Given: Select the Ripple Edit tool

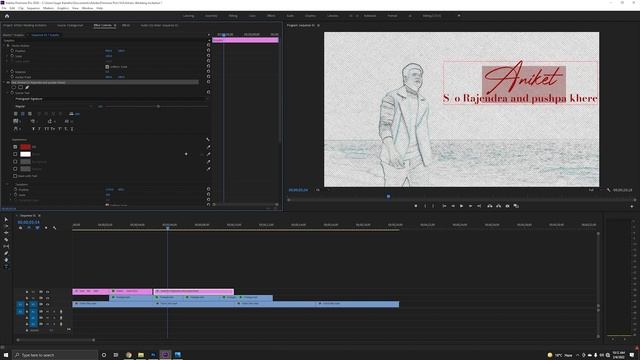Looking at the screenshot, I should click(6, 233).
